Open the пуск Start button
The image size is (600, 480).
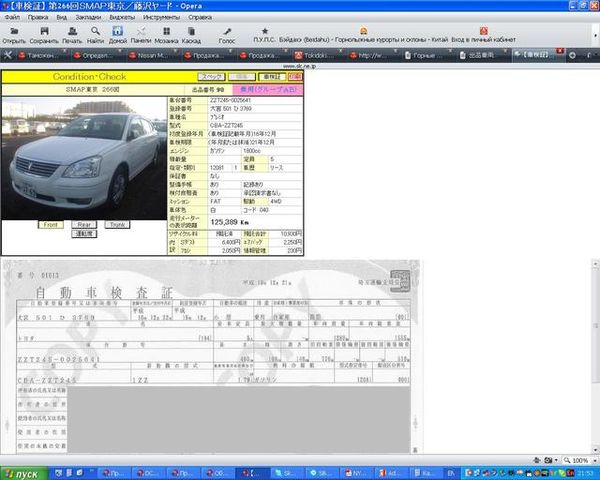[24, 474]
